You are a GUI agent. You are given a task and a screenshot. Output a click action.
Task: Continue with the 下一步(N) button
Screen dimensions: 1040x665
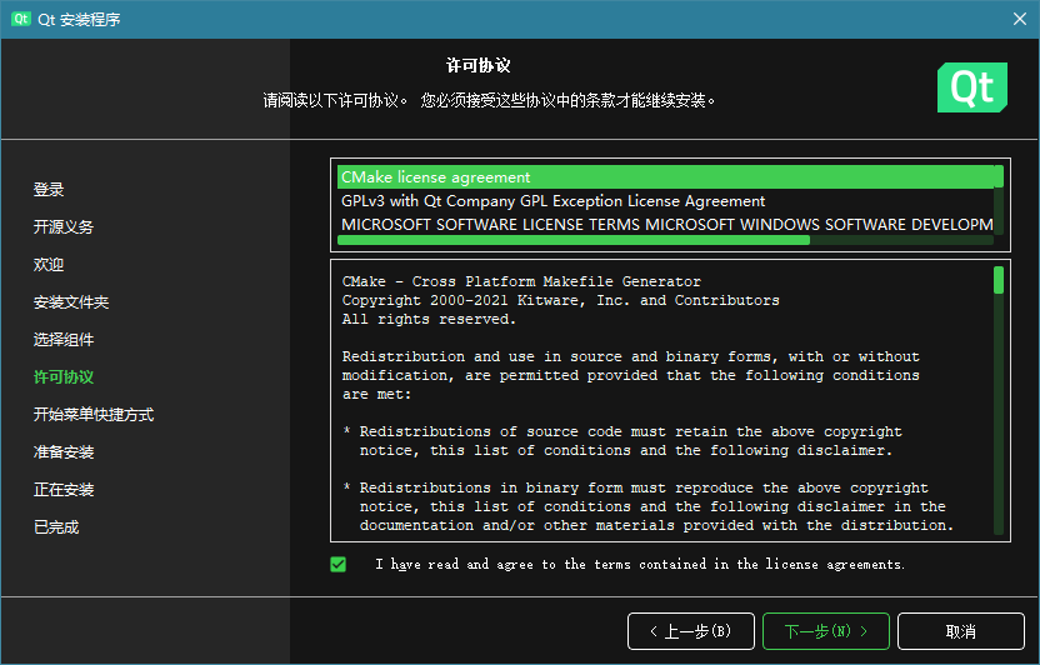pyautogui.click(x=826, y=631)
